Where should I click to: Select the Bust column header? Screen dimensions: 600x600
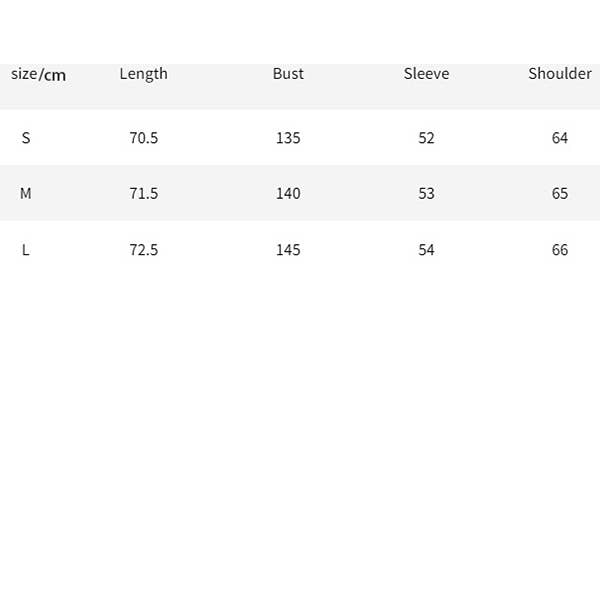[x=288, y=74]
